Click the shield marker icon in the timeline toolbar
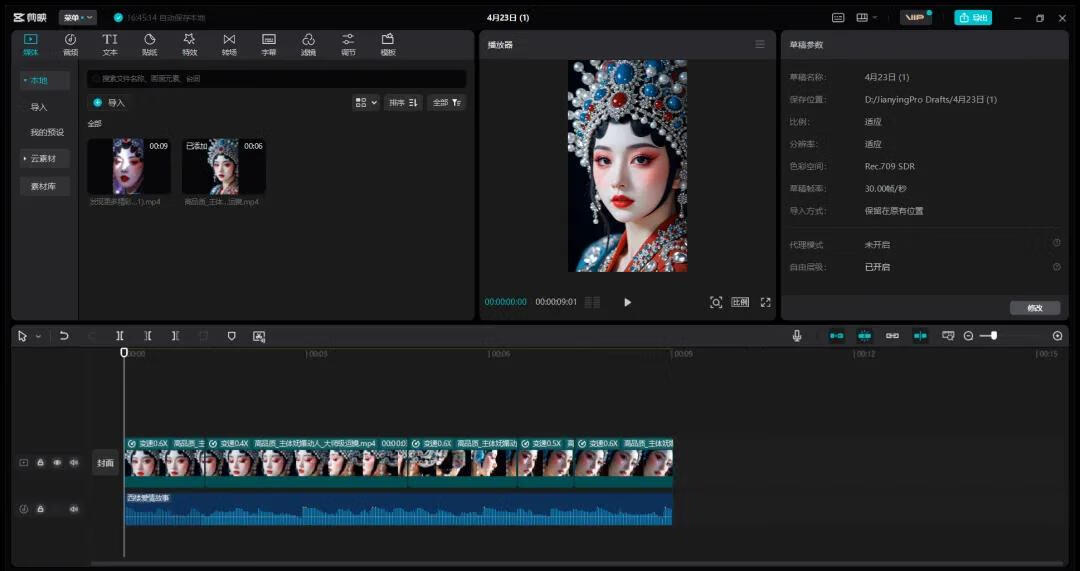Image resolution: width=1080 pixels, height=571 pixels. 231,336
